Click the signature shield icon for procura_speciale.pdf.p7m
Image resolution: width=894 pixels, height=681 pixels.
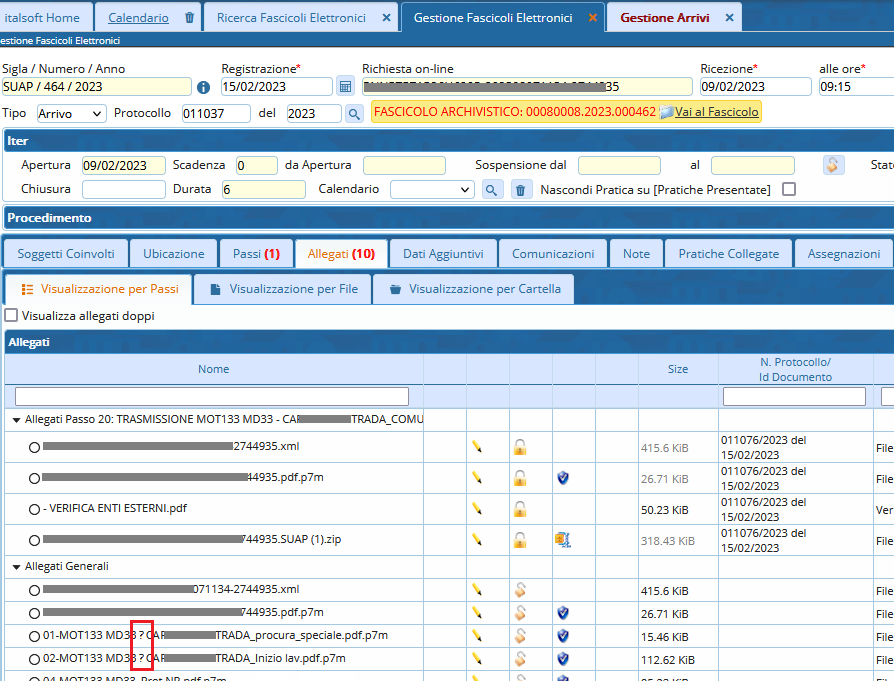point(563,637)
